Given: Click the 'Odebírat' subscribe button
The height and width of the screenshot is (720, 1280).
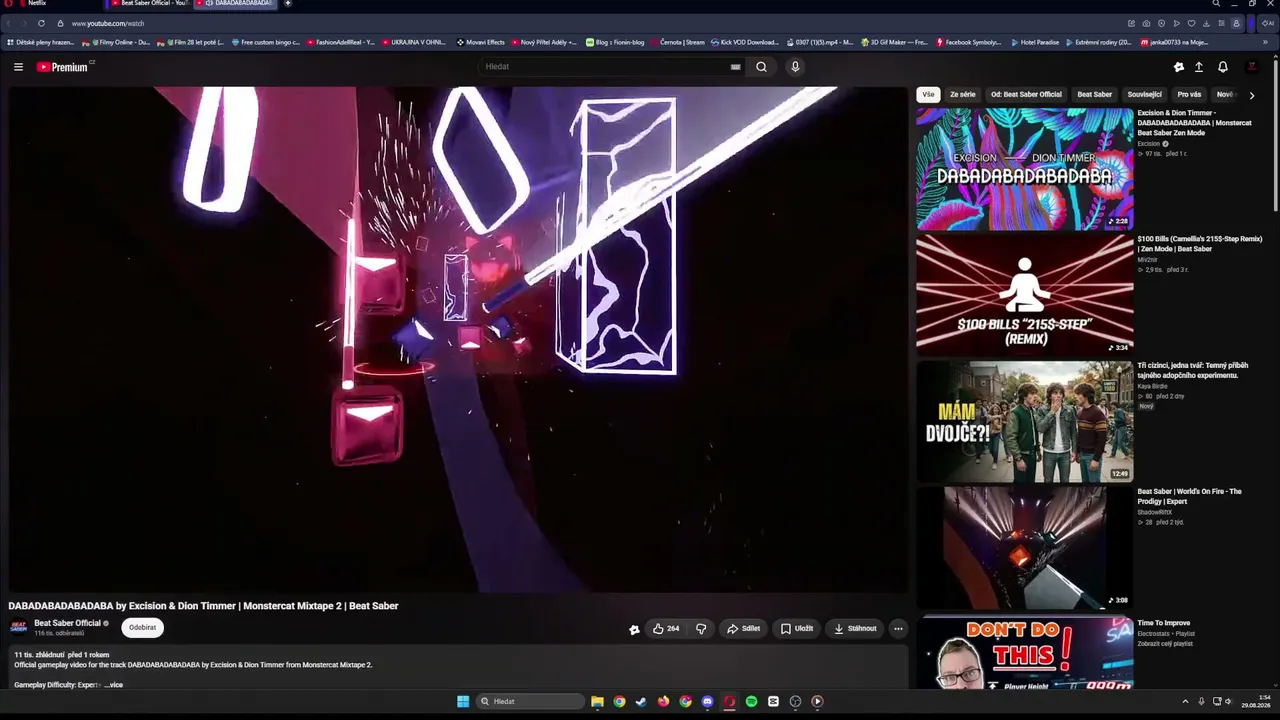Looking at the screenshot, I should 142,628.
